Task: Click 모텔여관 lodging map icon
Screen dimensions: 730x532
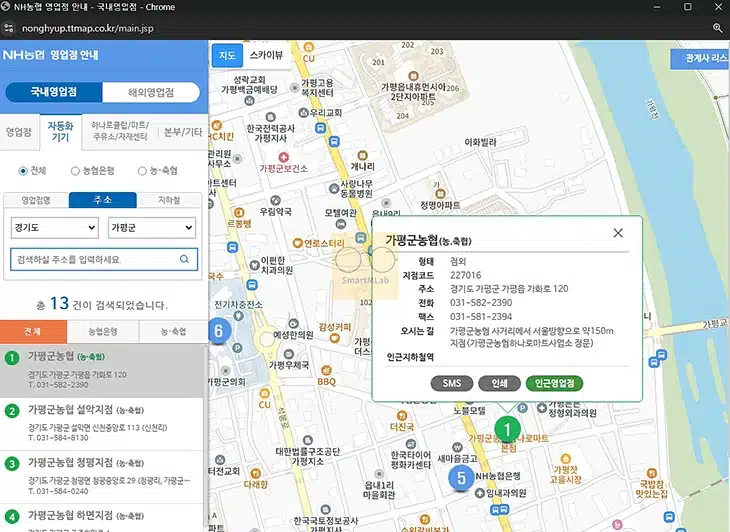Action: click(x=341, y=224)
